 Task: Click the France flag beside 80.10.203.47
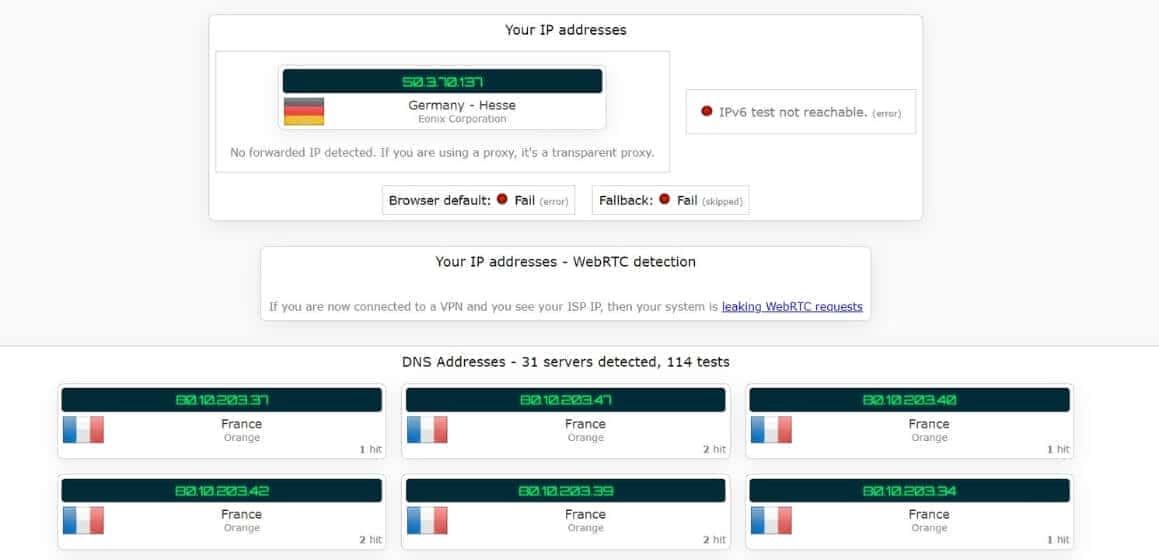(x=427, y=430)
